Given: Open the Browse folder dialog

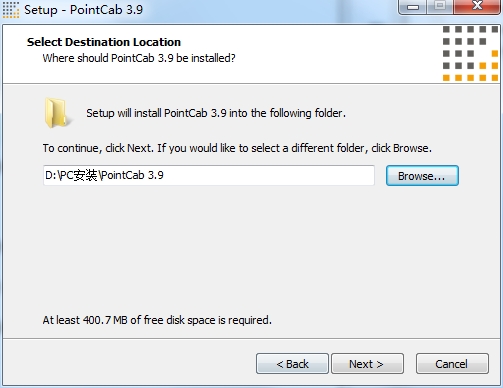Looking at the screenshot, I should point(422,176).
